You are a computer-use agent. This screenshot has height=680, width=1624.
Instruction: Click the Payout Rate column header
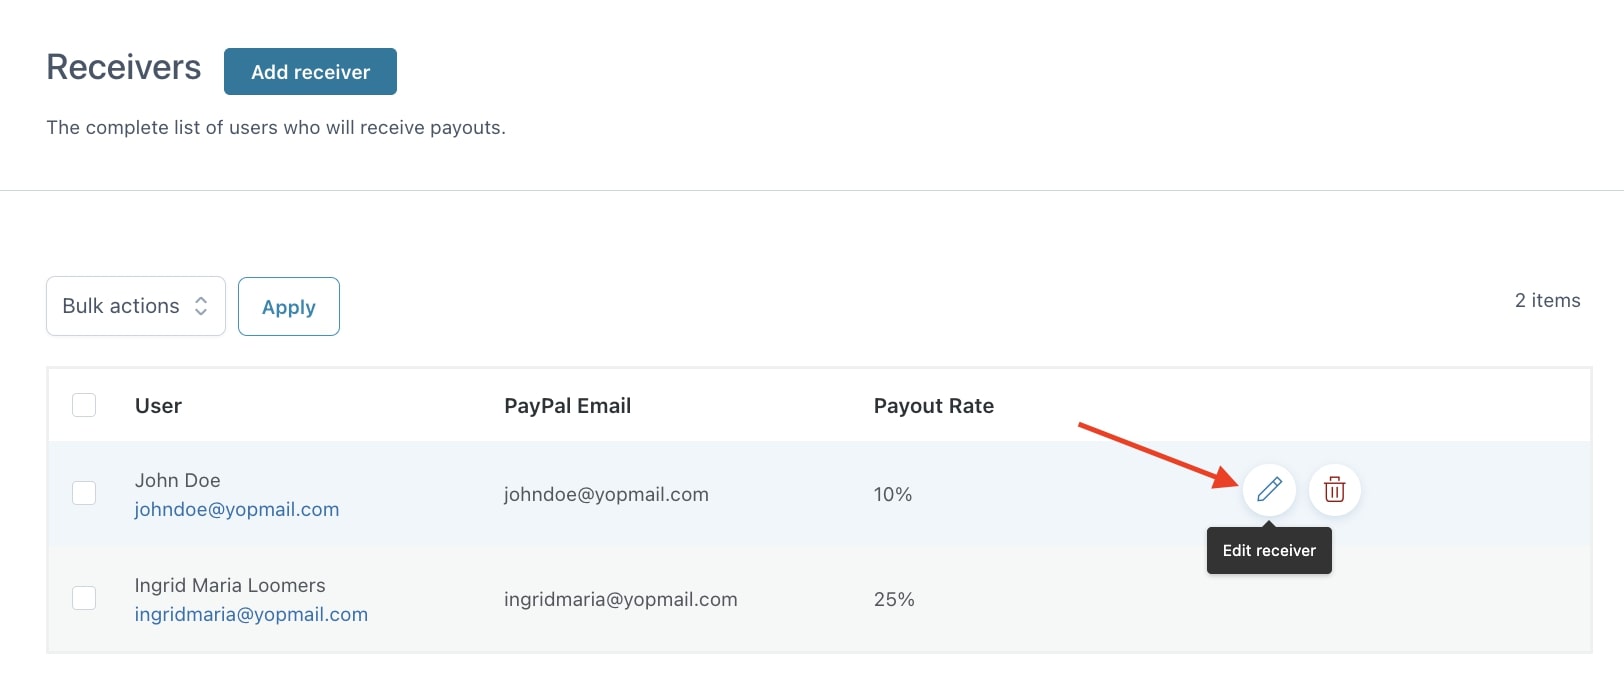coord(934,406)
